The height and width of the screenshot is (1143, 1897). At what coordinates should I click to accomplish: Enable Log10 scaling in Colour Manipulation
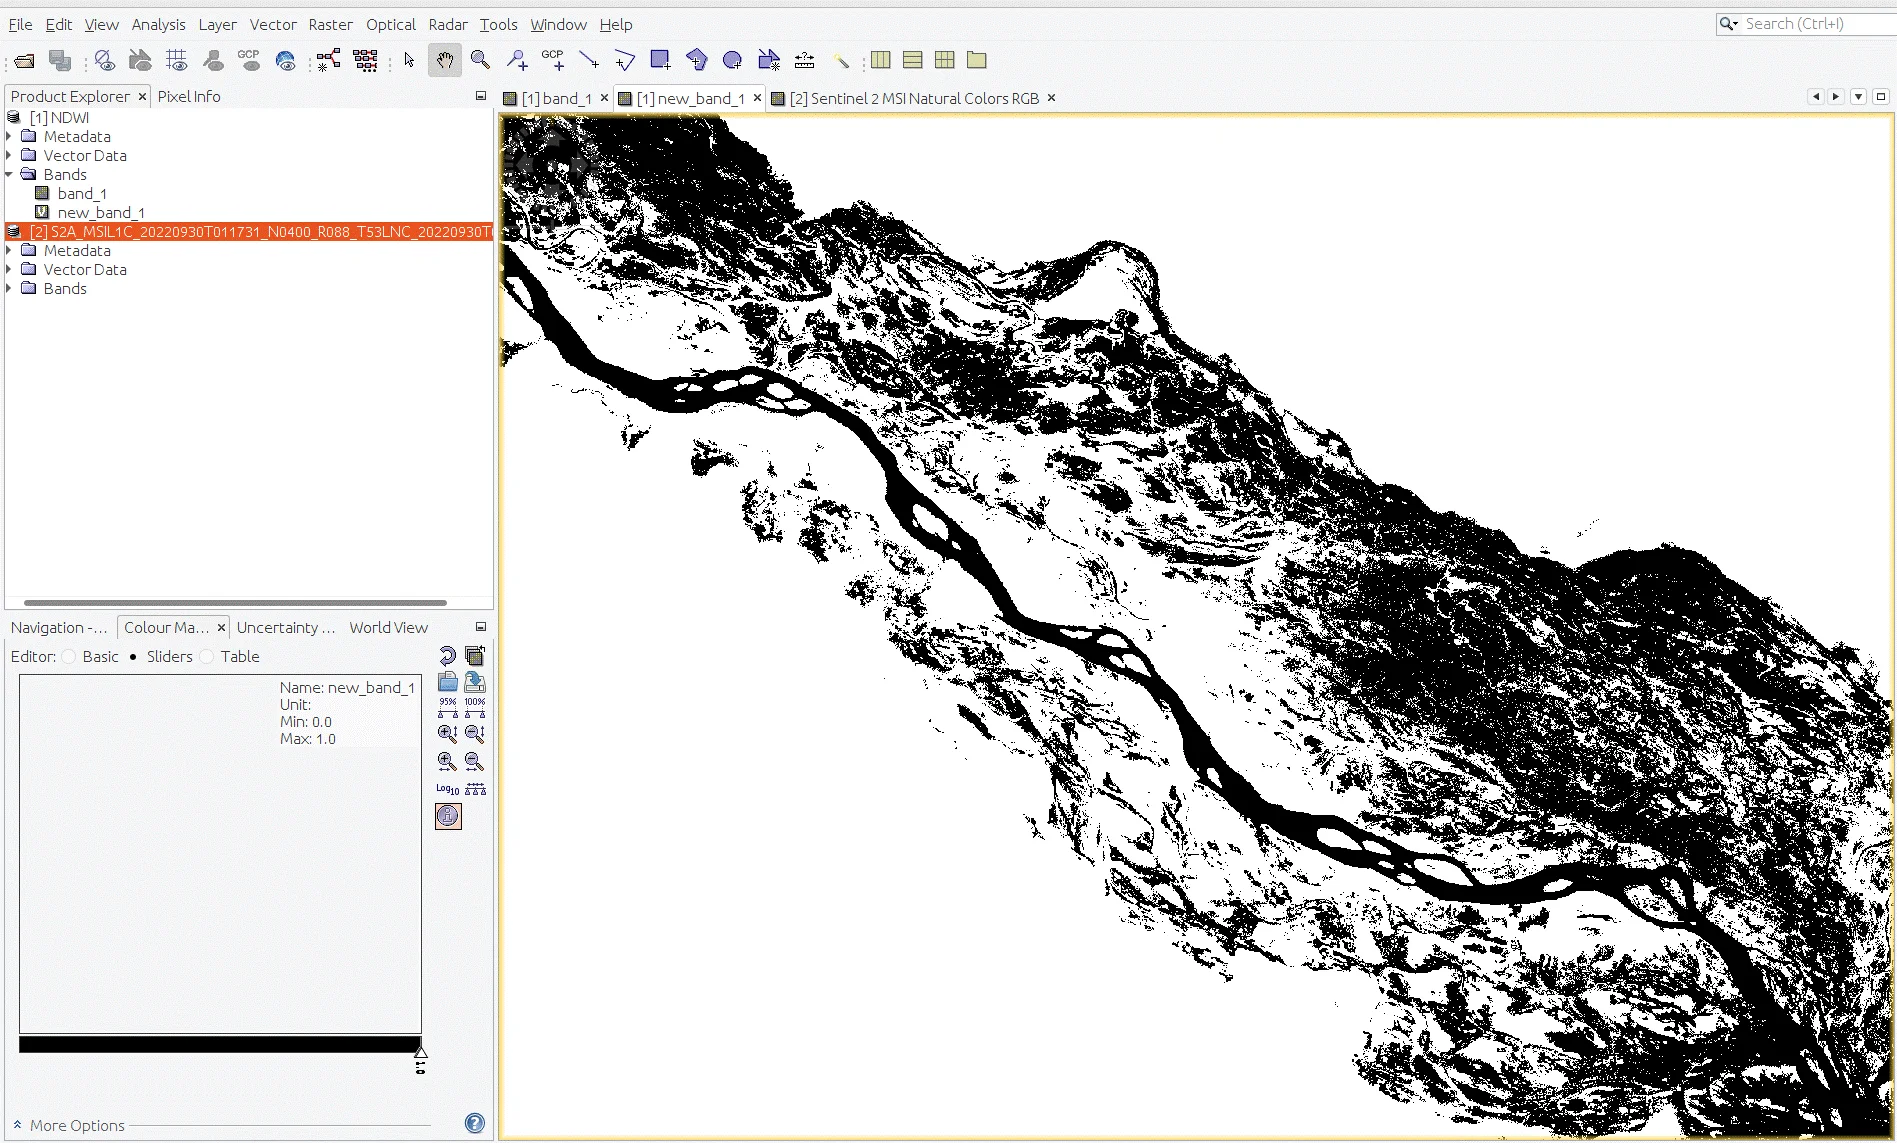[x=447, y=789]
